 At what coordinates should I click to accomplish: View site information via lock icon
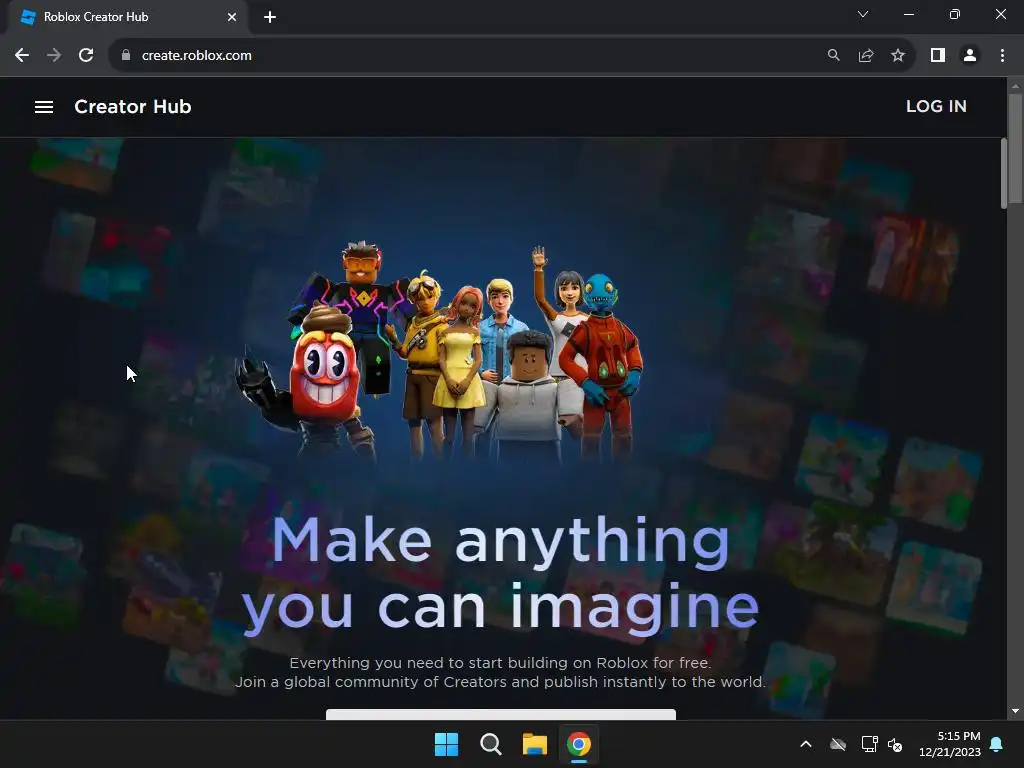[126, 56]
